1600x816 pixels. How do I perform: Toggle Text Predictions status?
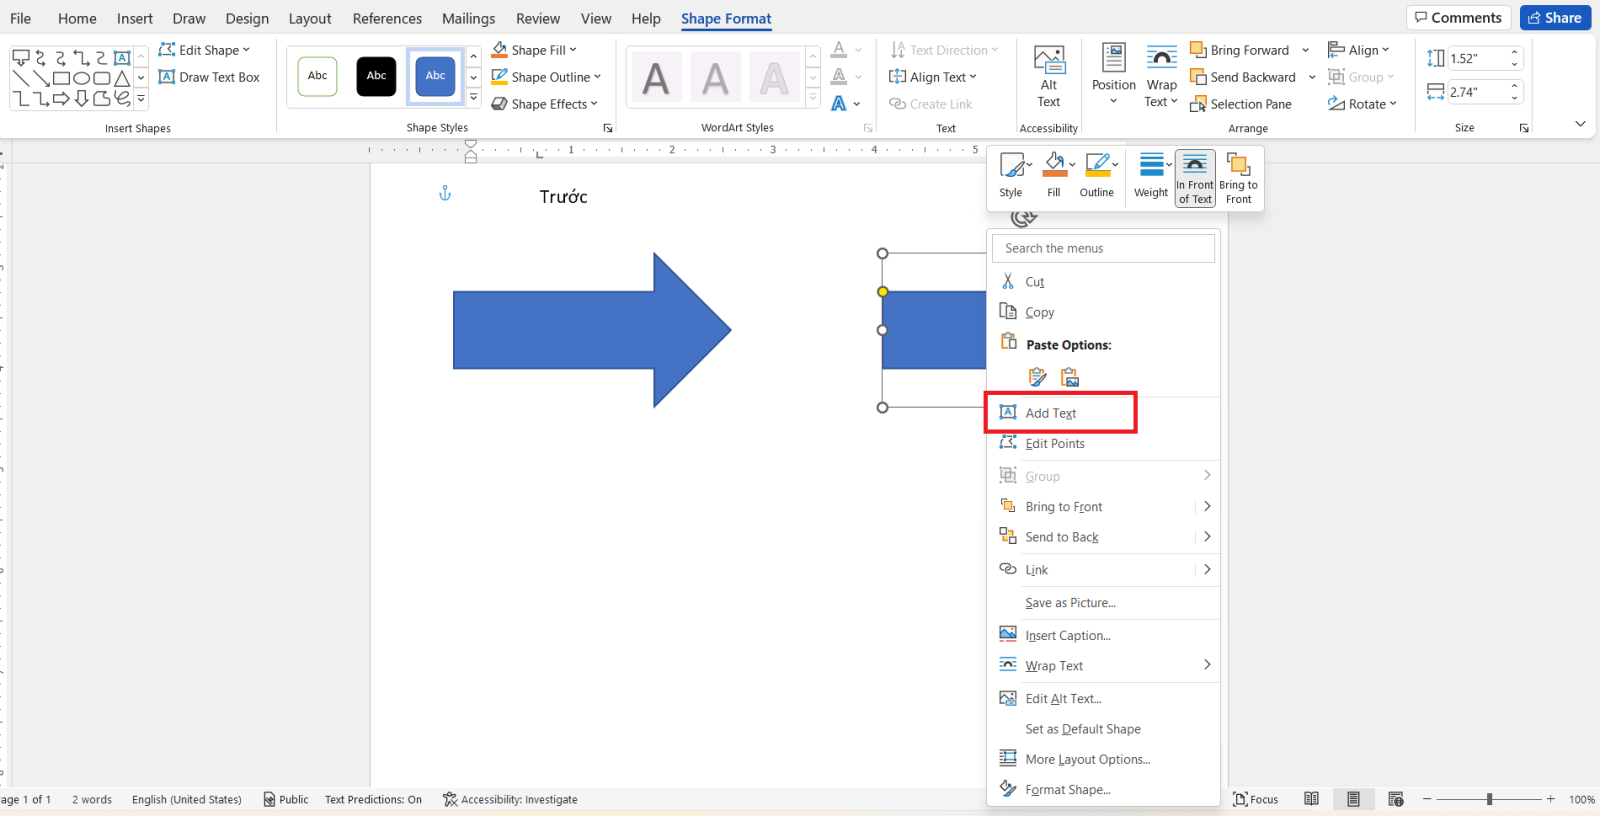pyautogui.click(x=373, y=799)
